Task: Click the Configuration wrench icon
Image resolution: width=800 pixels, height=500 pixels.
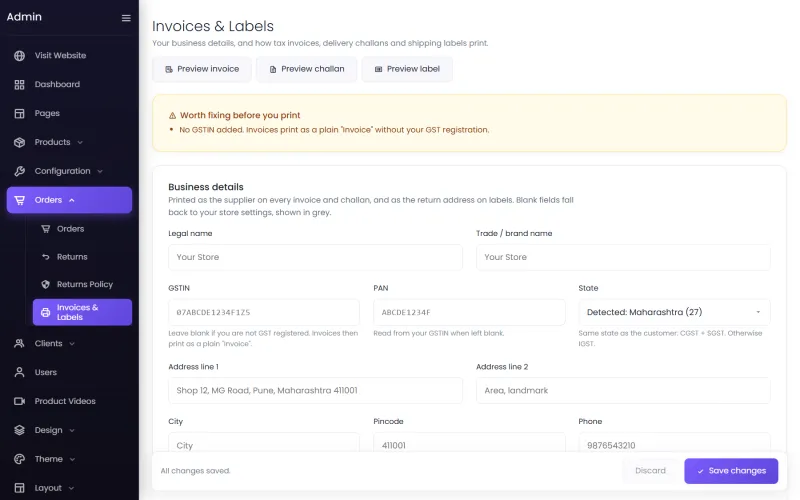Action: (x=19, y=171)
